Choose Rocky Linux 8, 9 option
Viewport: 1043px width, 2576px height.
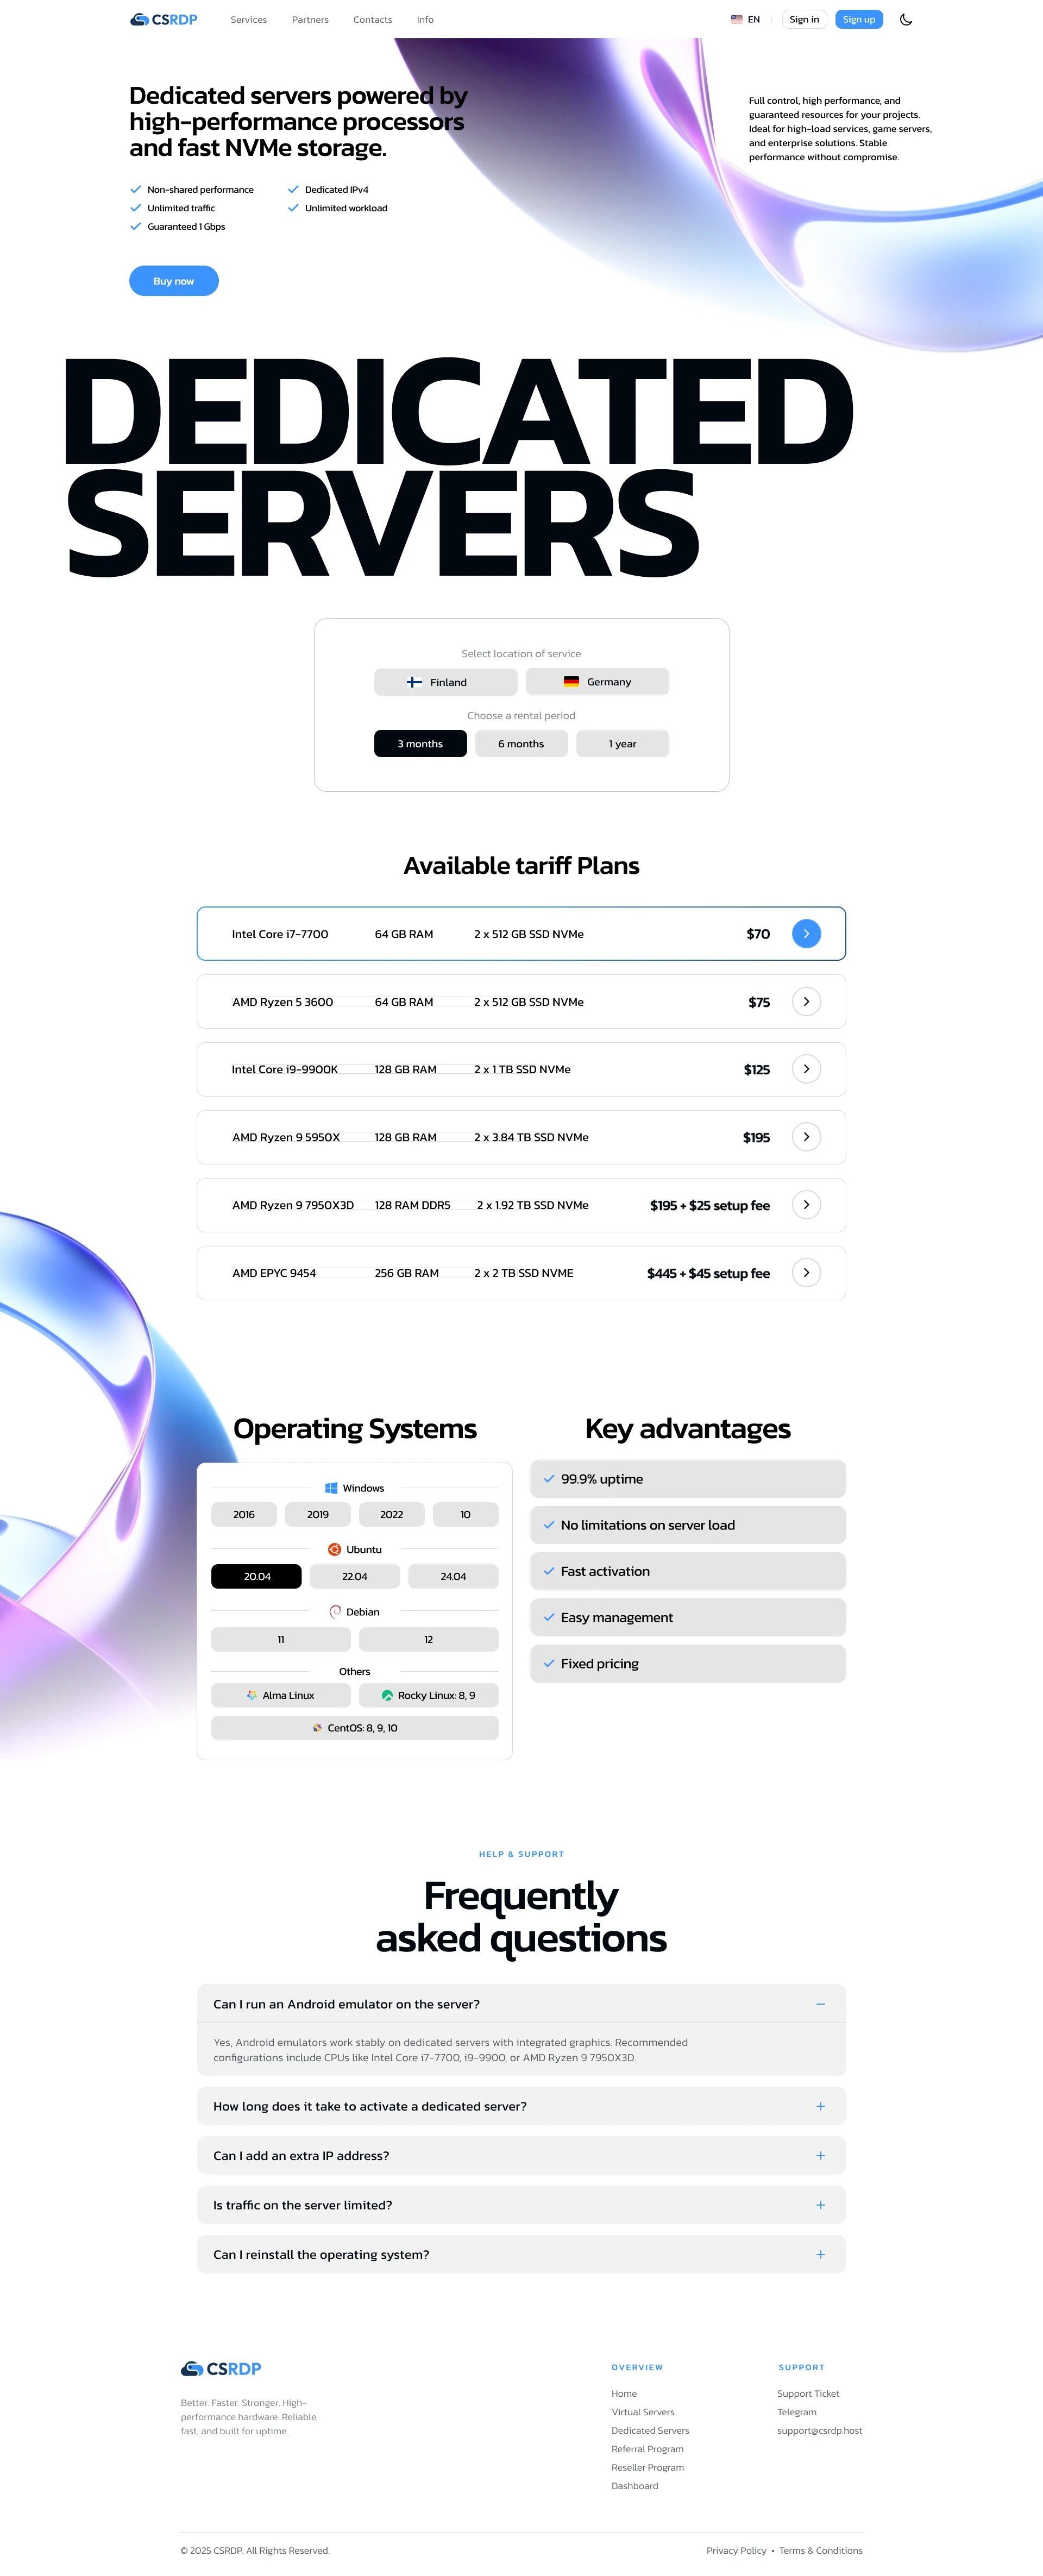pos(428,1695)
